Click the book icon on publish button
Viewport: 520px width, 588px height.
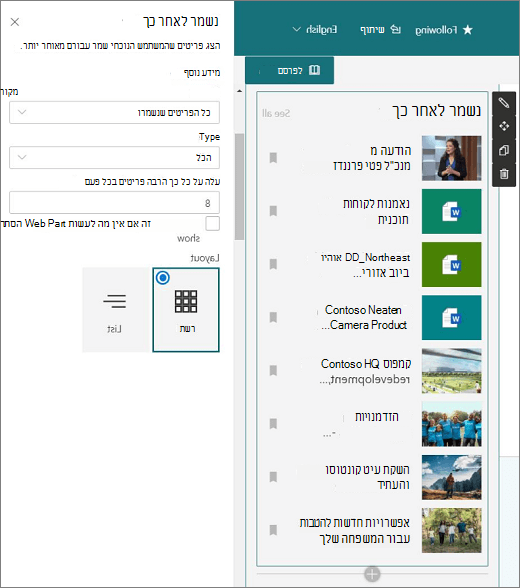click(x=314, y=70)
